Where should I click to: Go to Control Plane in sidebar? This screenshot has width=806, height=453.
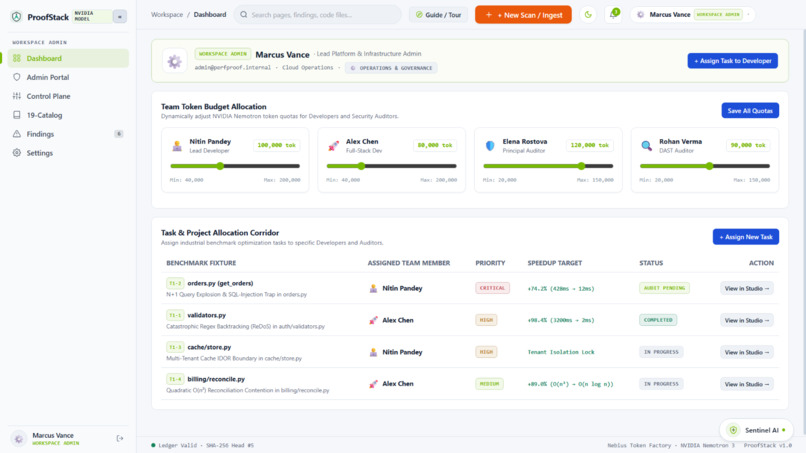point(68,96)
